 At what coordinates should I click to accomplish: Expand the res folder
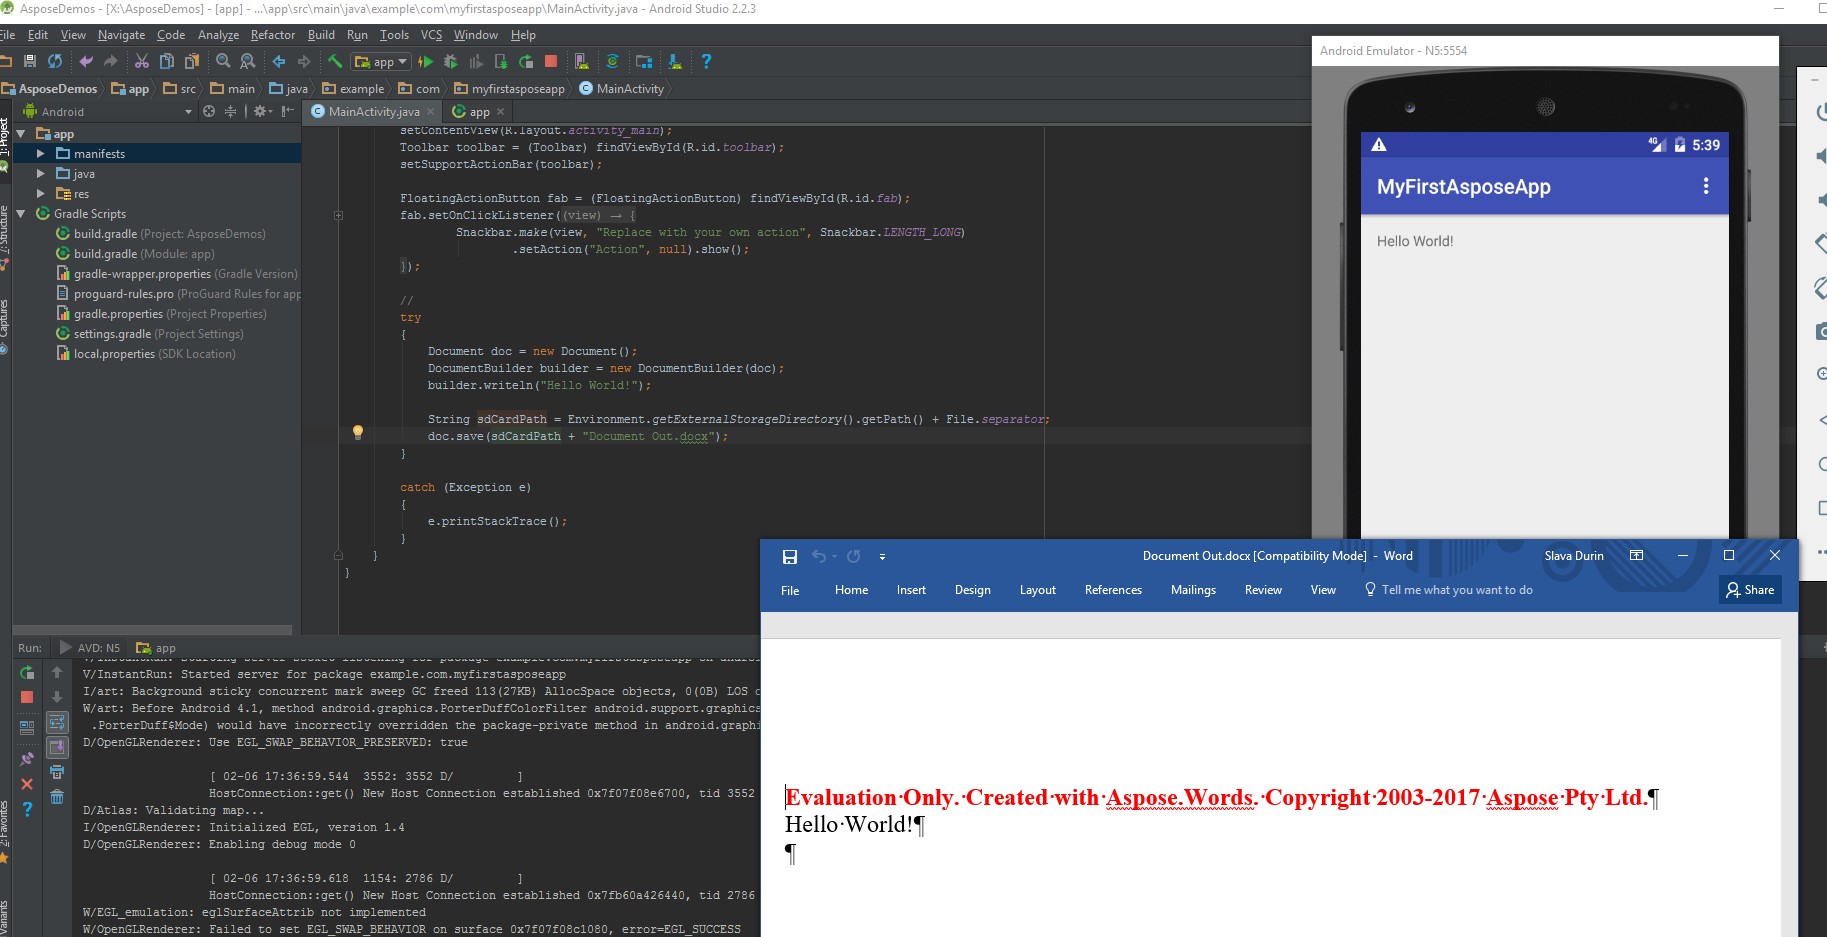coord(41,193)
